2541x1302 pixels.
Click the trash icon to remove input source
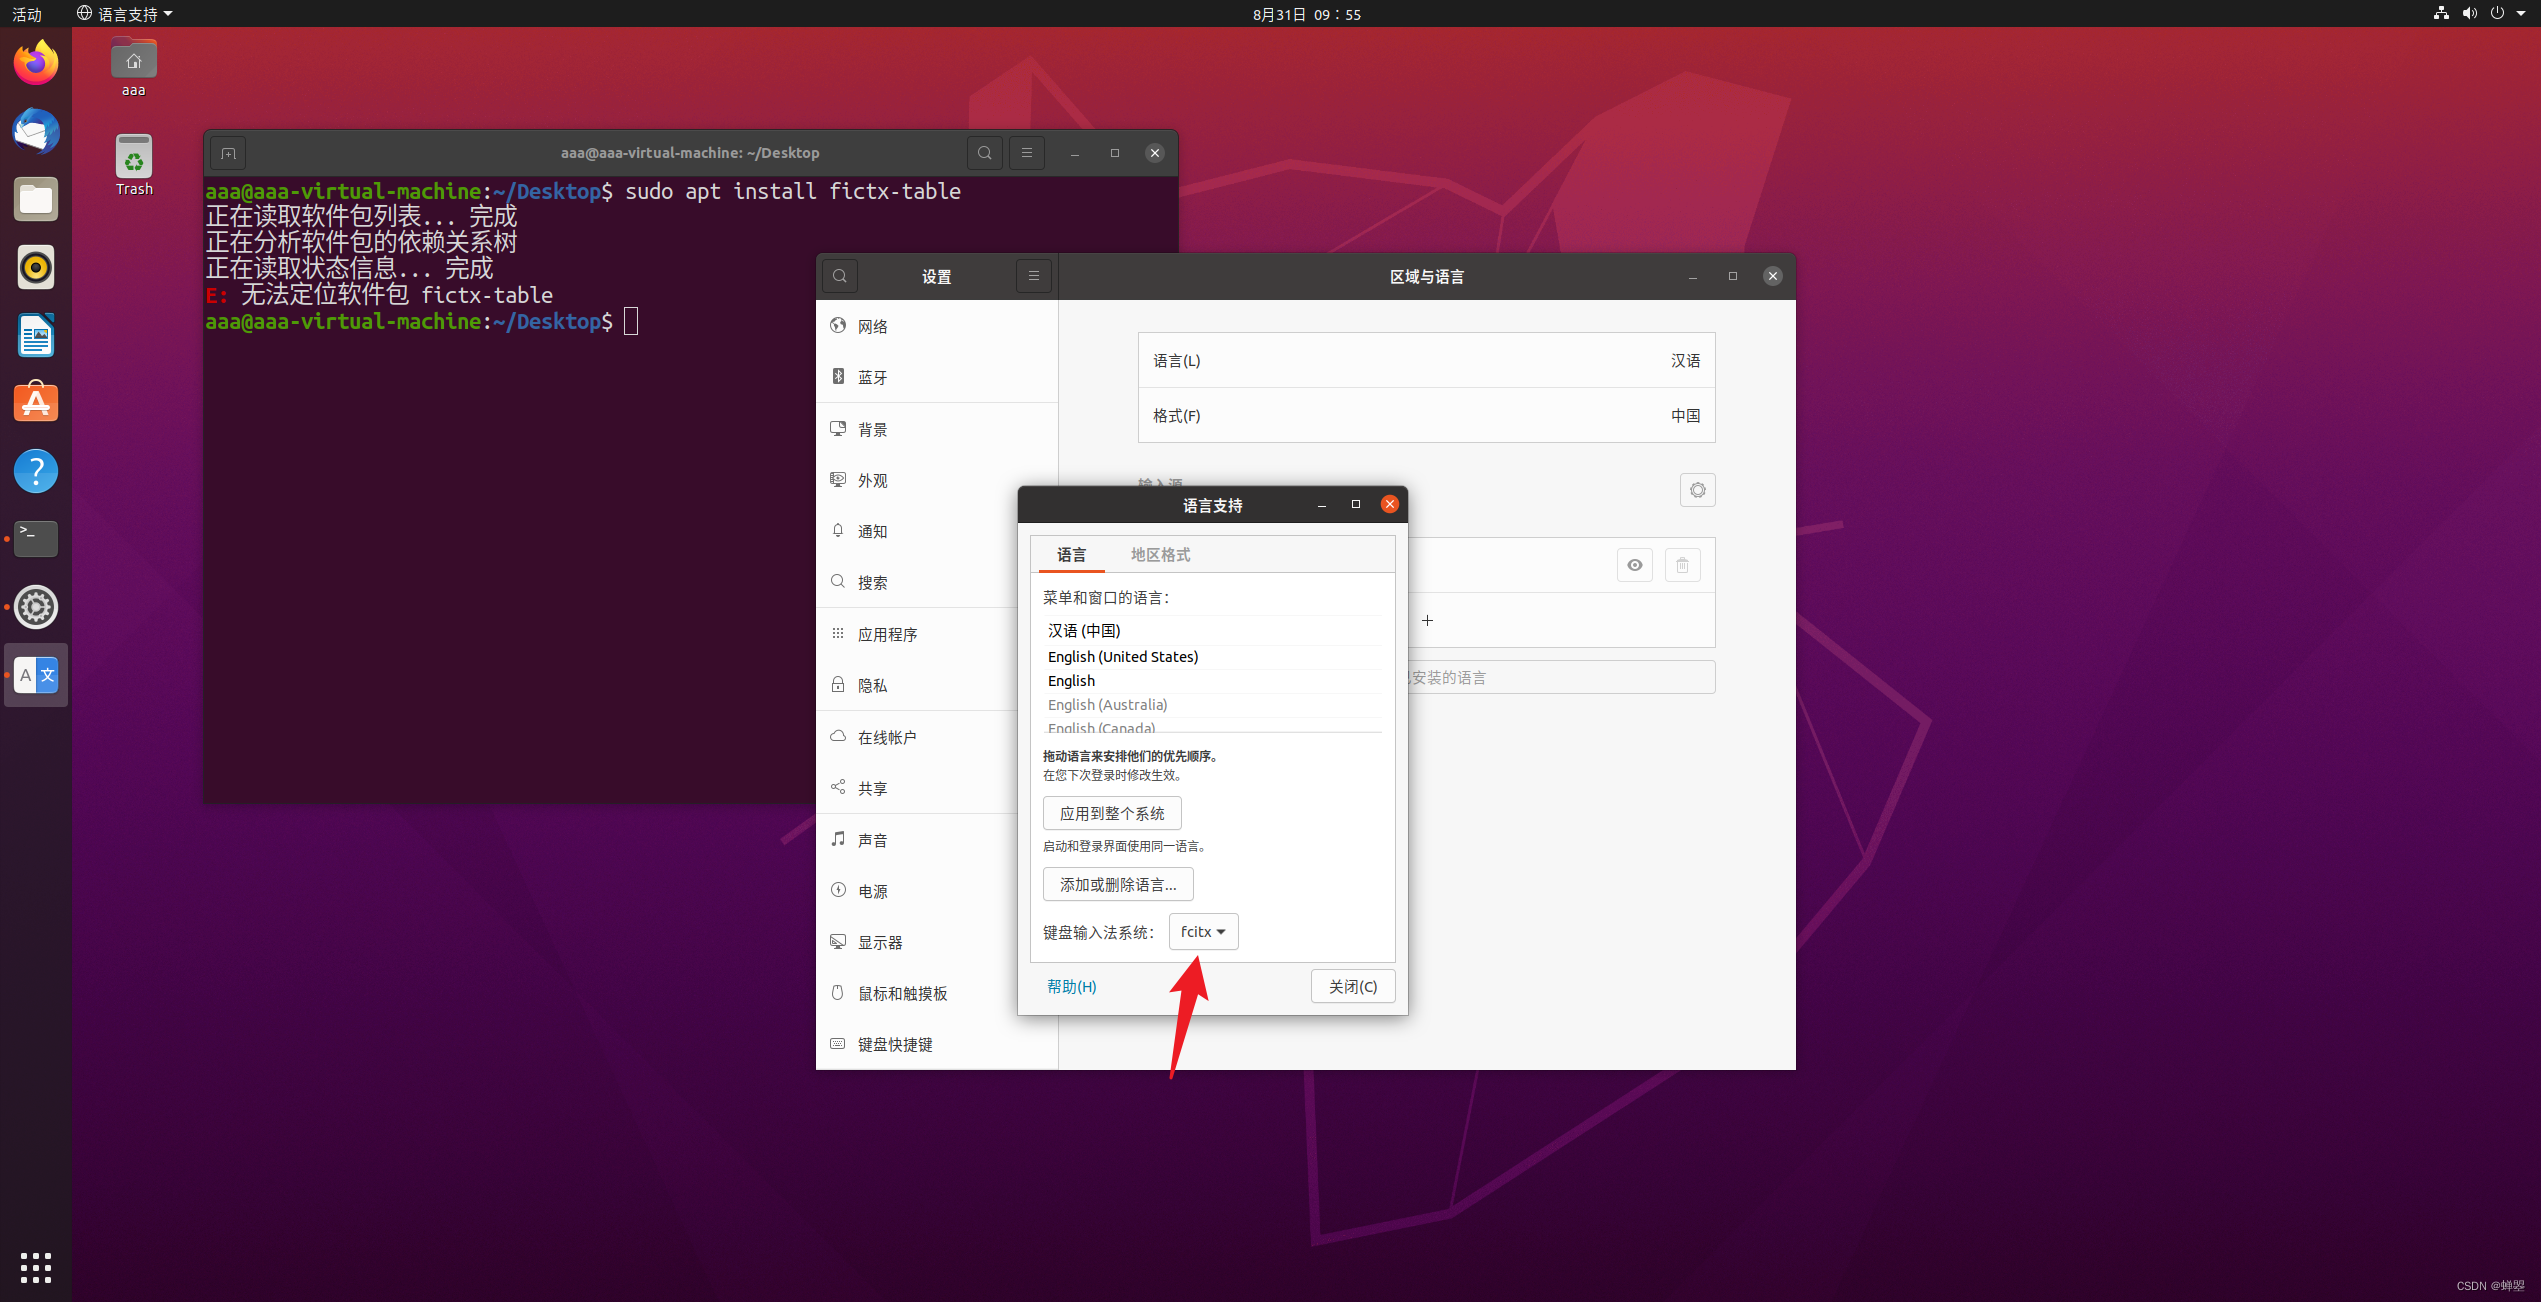[1682, 565]
